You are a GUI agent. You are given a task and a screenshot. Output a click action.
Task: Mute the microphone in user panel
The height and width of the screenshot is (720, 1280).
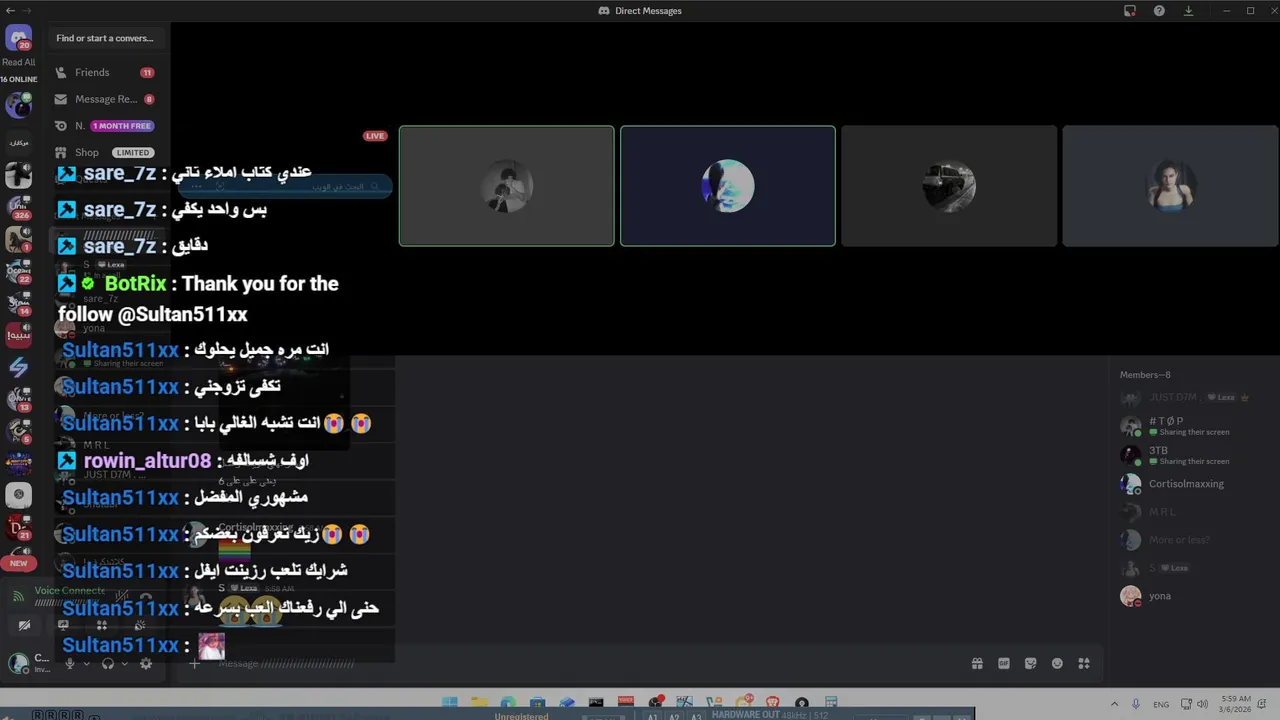70,664
